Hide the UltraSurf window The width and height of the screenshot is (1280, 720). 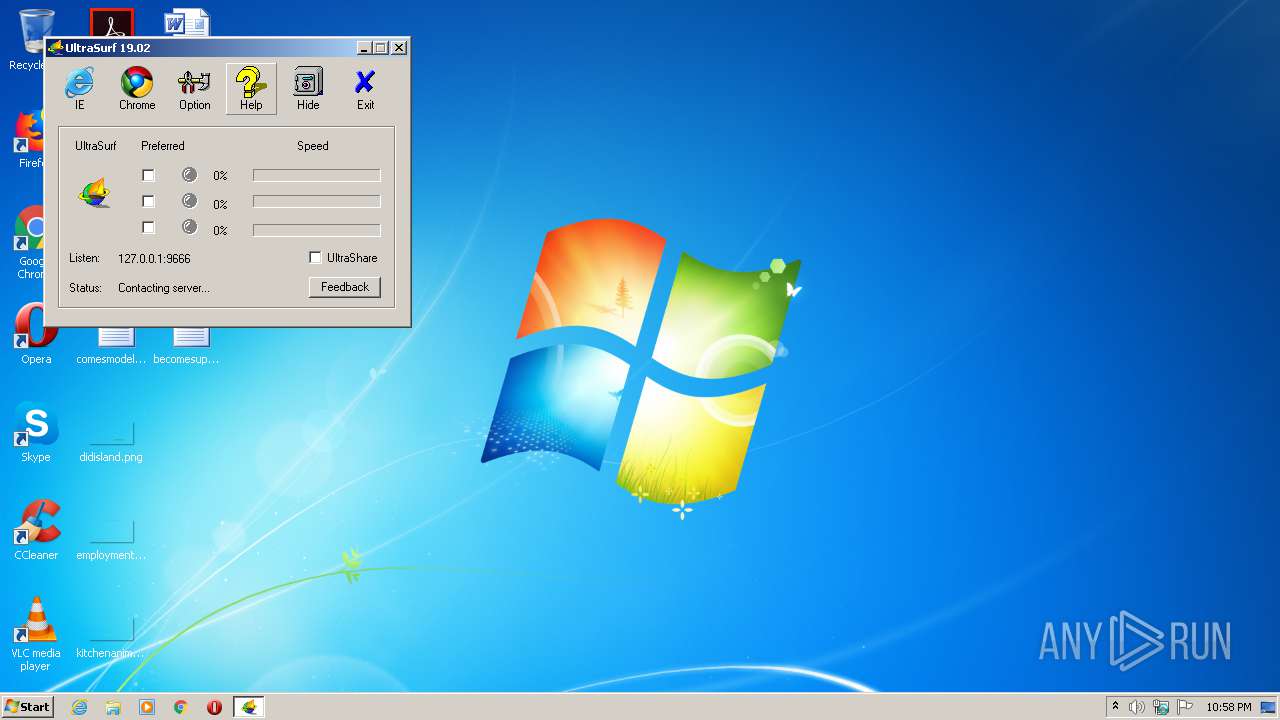[308, 89]
